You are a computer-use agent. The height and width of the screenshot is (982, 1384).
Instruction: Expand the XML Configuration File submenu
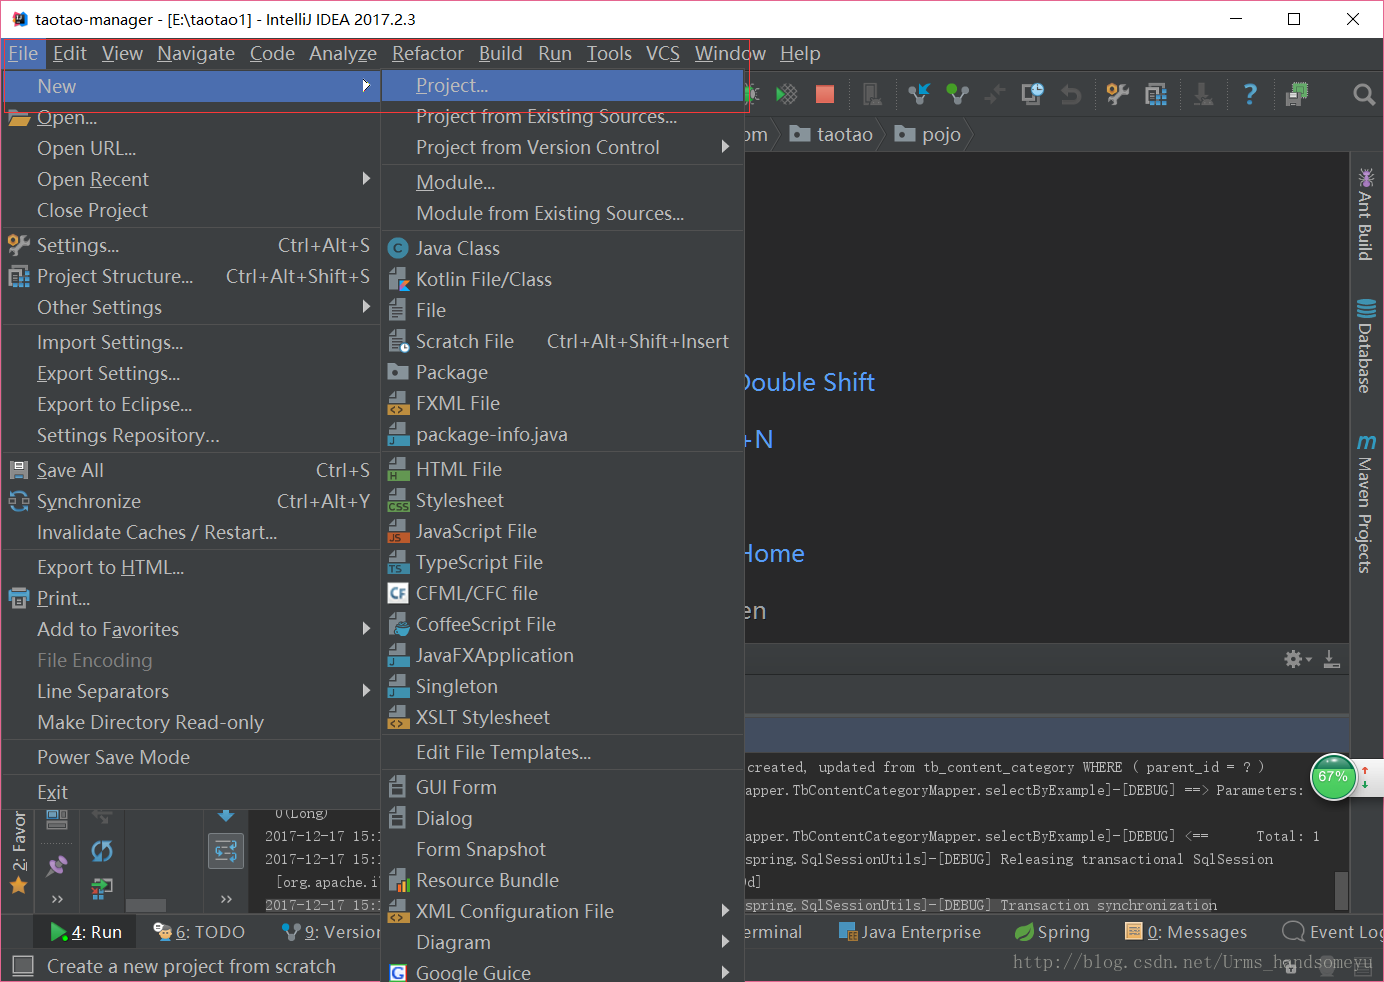click(562, 911)
